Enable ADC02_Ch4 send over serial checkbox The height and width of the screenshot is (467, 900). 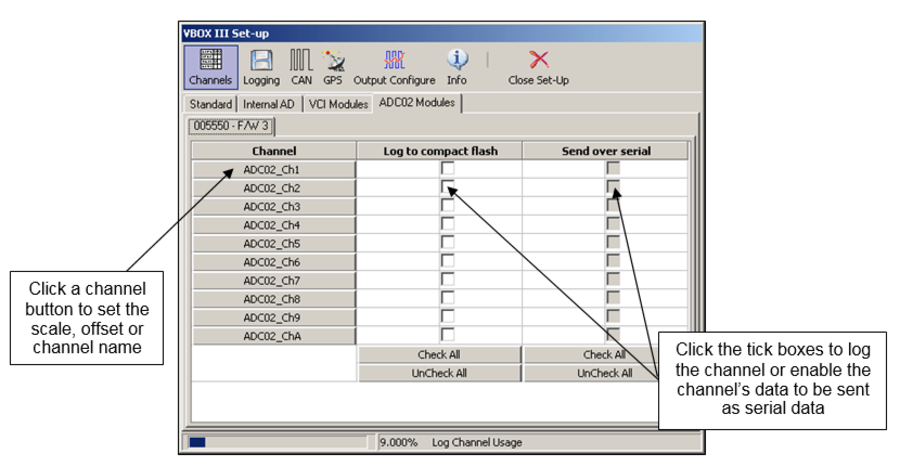pos(613,224)
